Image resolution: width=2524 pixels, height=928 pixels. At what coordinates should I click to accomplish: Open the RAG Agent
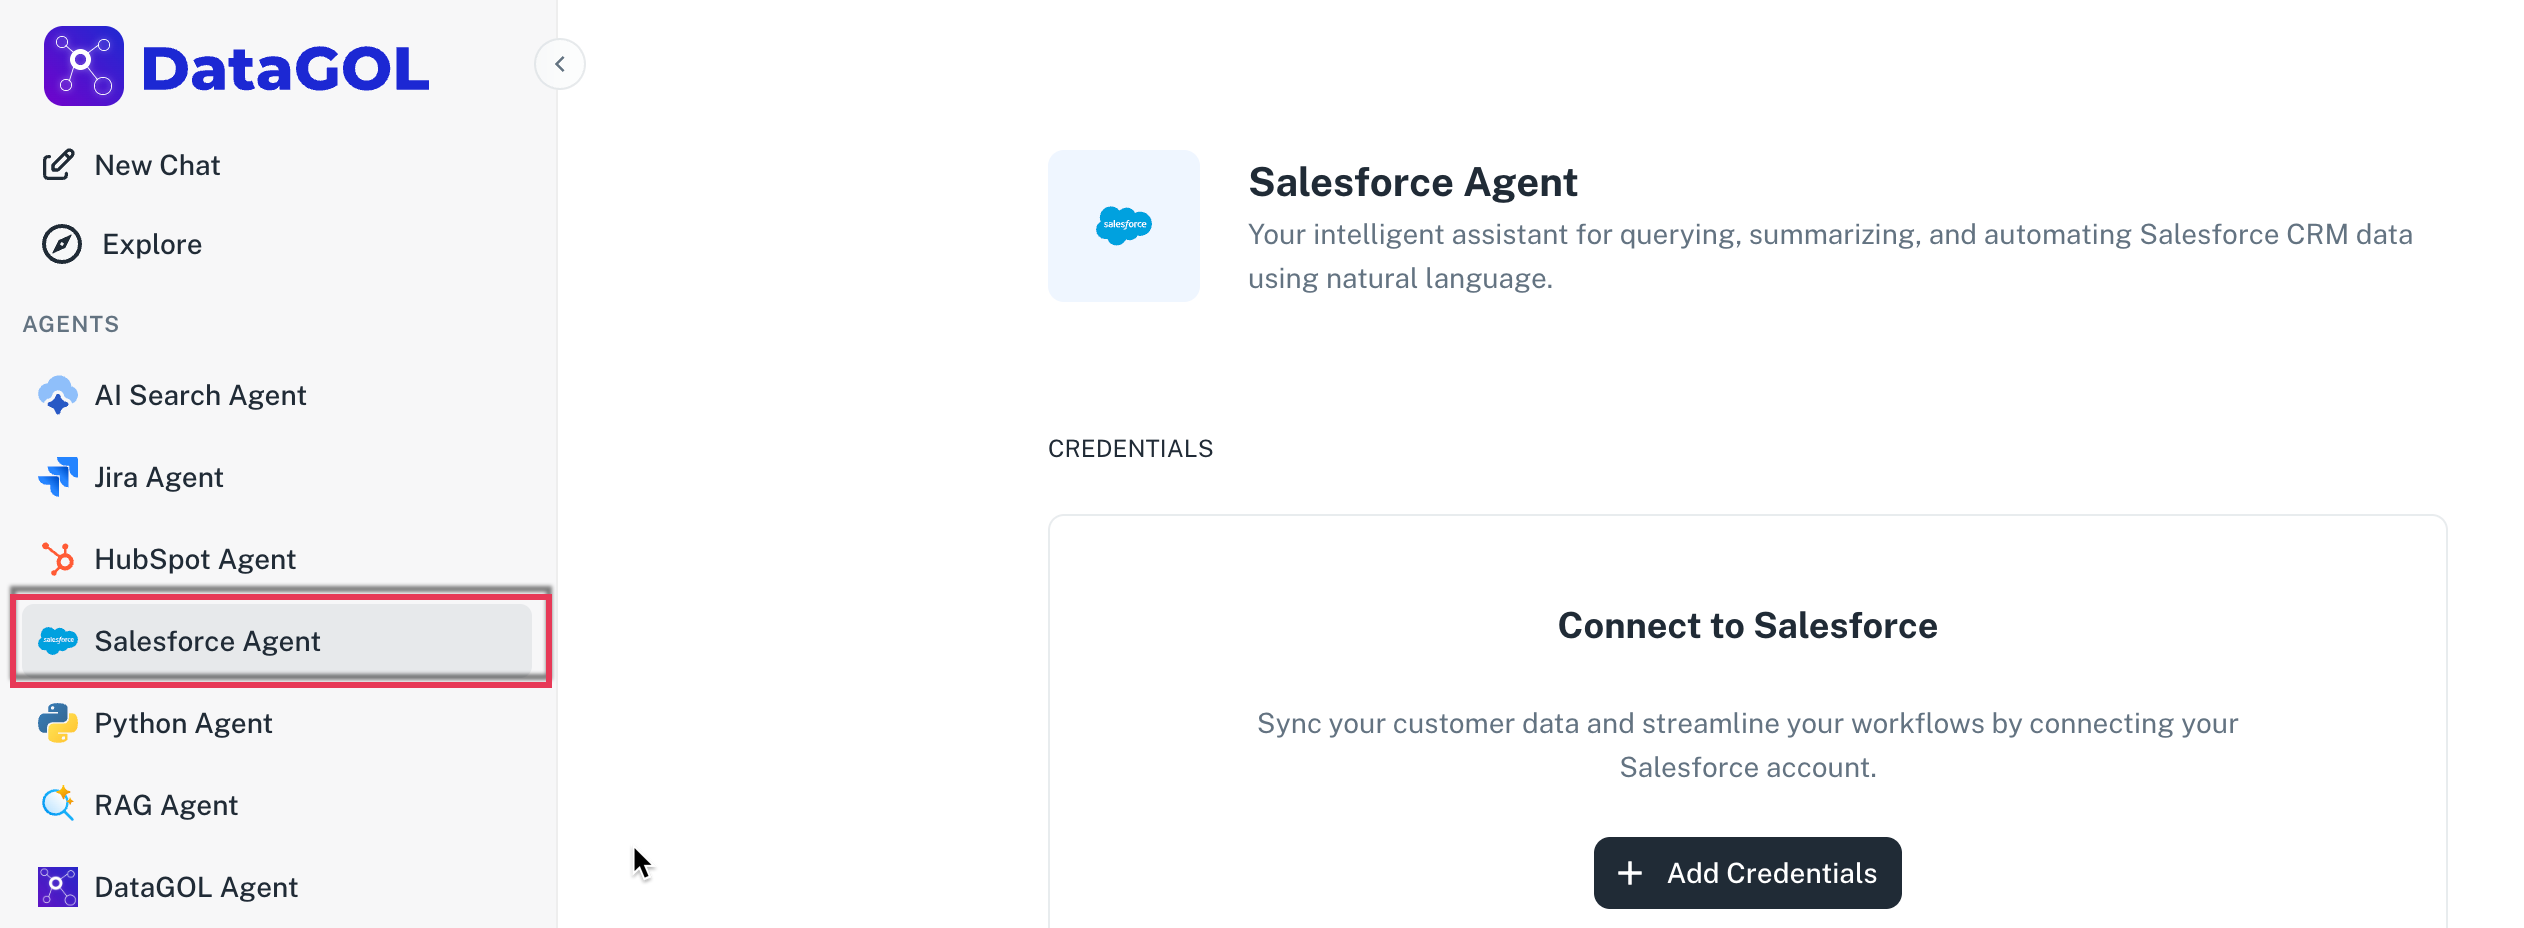click(x=166, y=805)
